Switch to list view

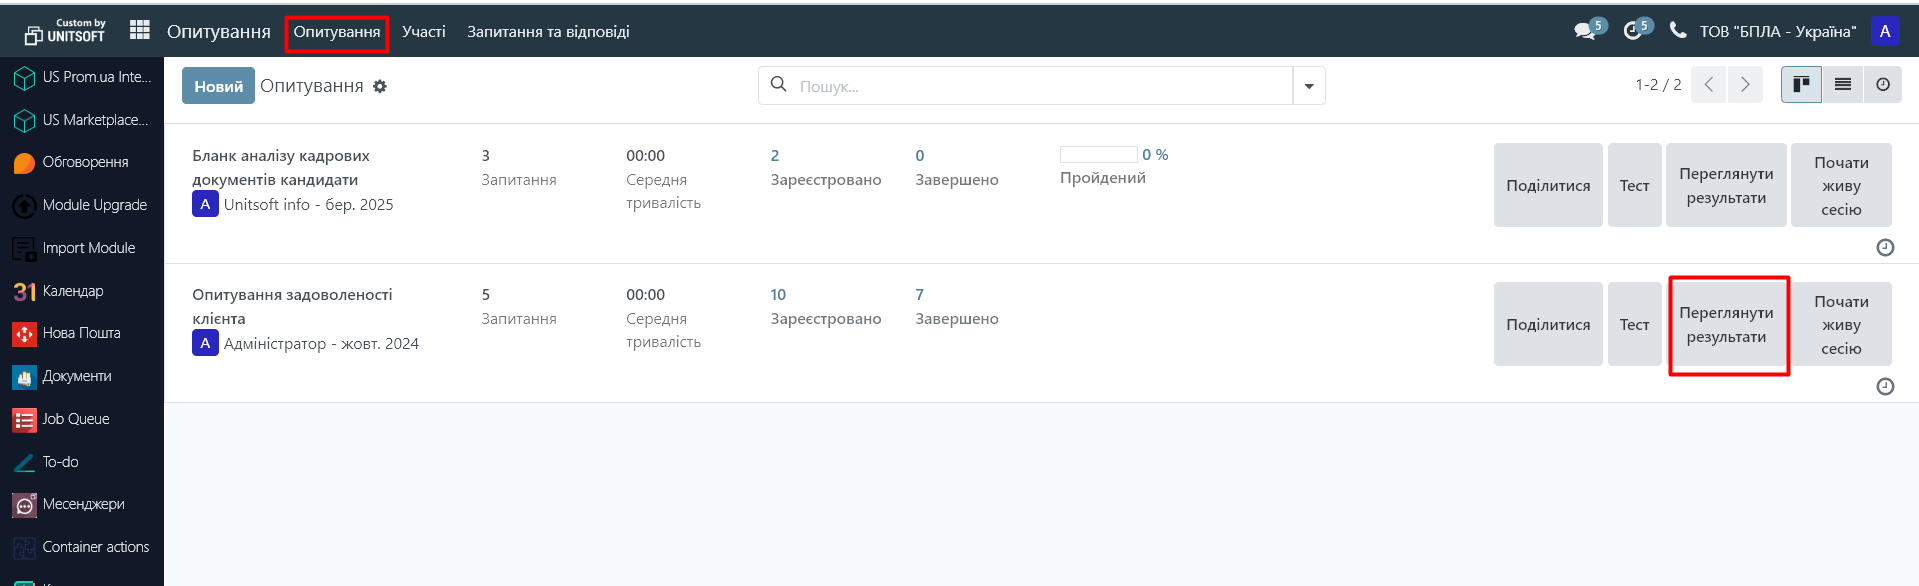pos(1842,85)
